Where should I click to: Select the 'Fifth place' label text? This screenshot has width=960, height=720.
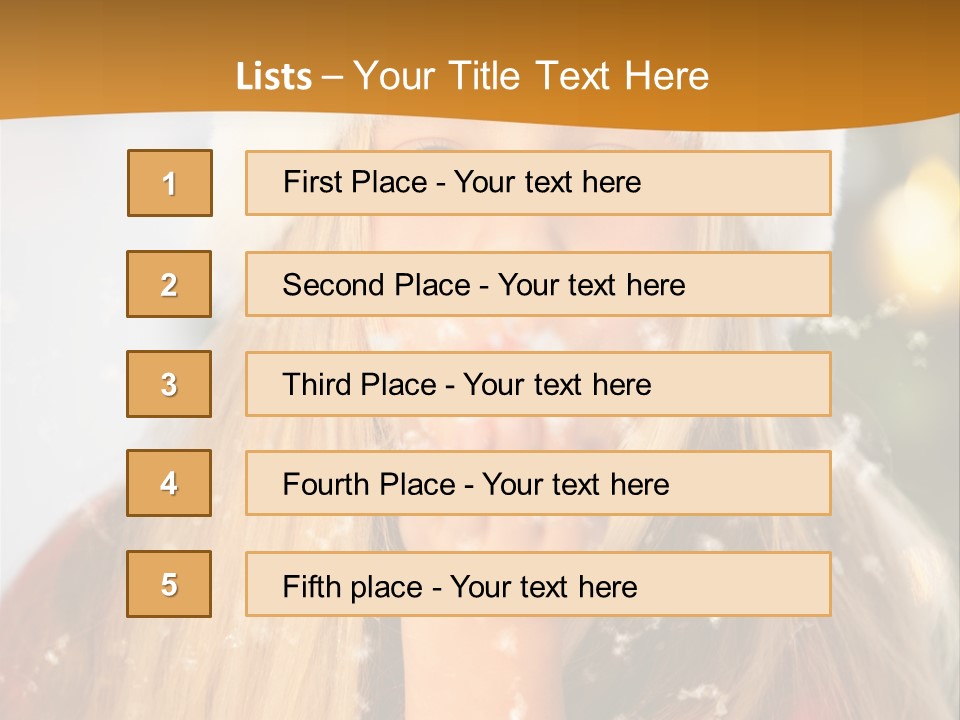pos(352,586)
